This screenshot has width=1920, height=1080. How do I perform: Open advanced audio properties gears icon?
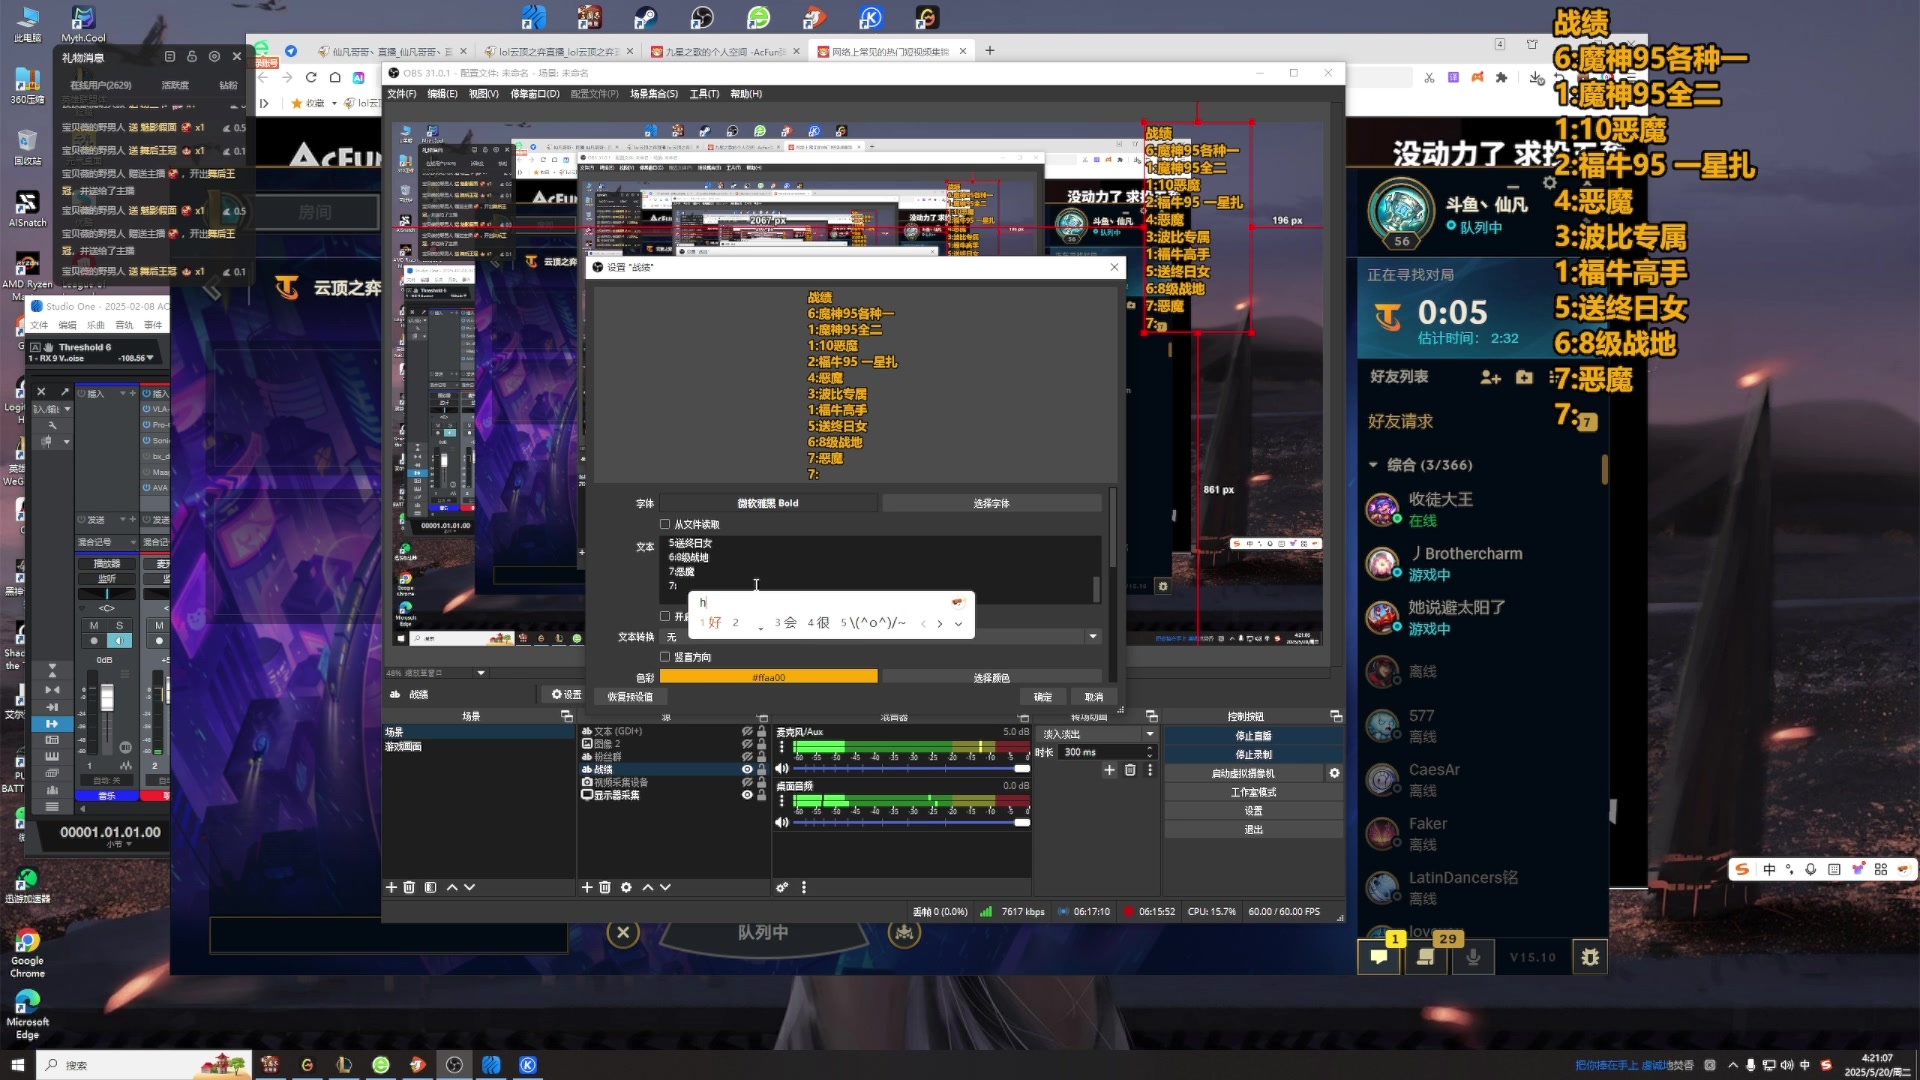click(x=782, y=887)
